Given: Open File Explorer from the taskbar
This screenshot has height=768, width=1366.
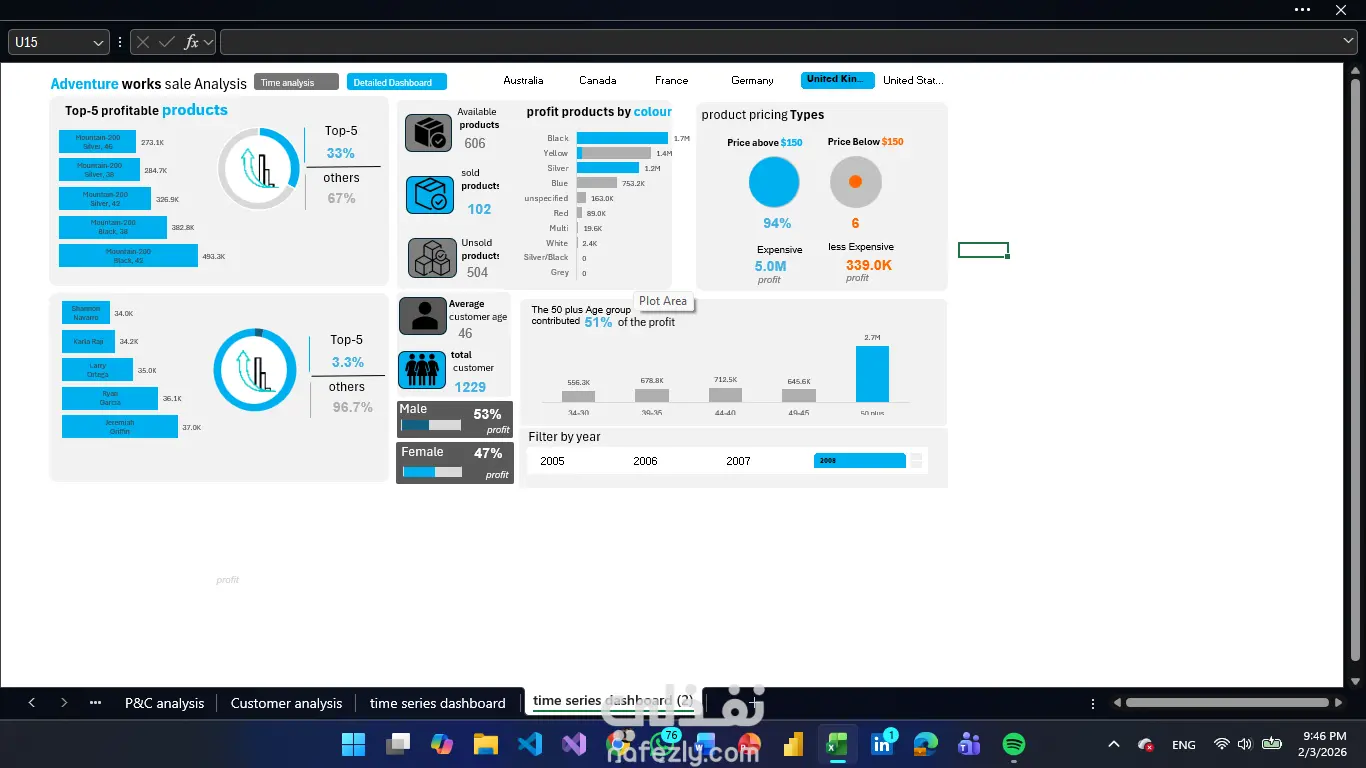Looking at the screenshot, I should 486,744.
